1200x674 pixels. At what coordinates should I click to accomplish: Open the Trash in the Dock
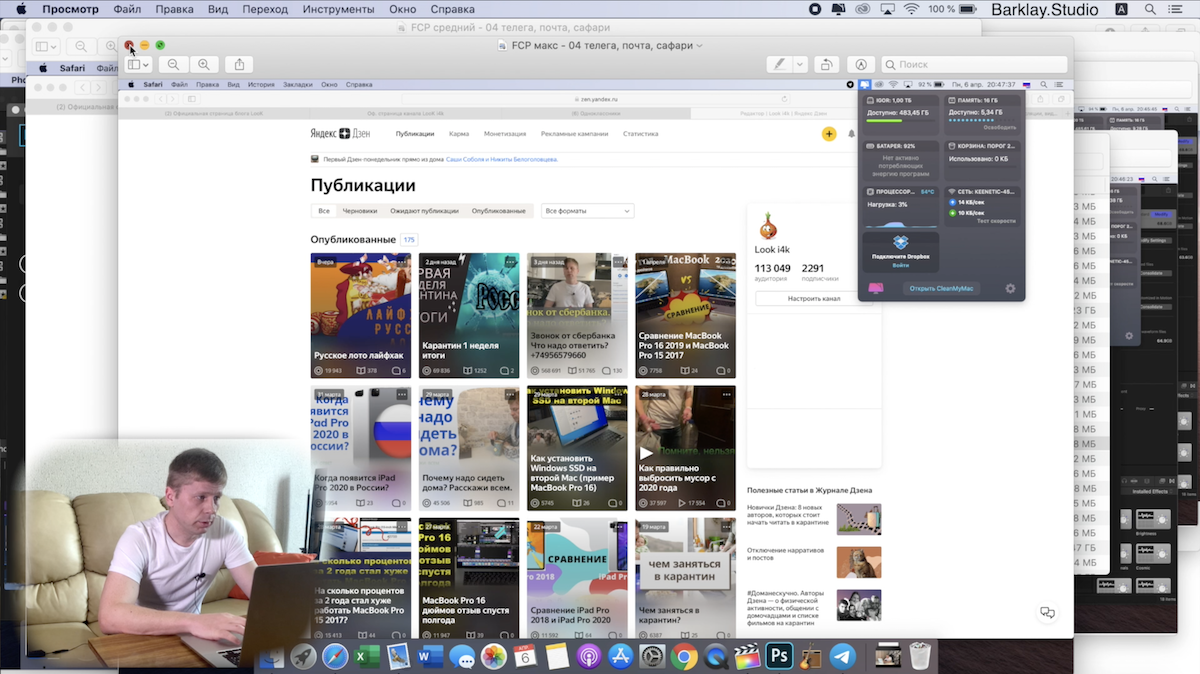(x=919, y=656)
